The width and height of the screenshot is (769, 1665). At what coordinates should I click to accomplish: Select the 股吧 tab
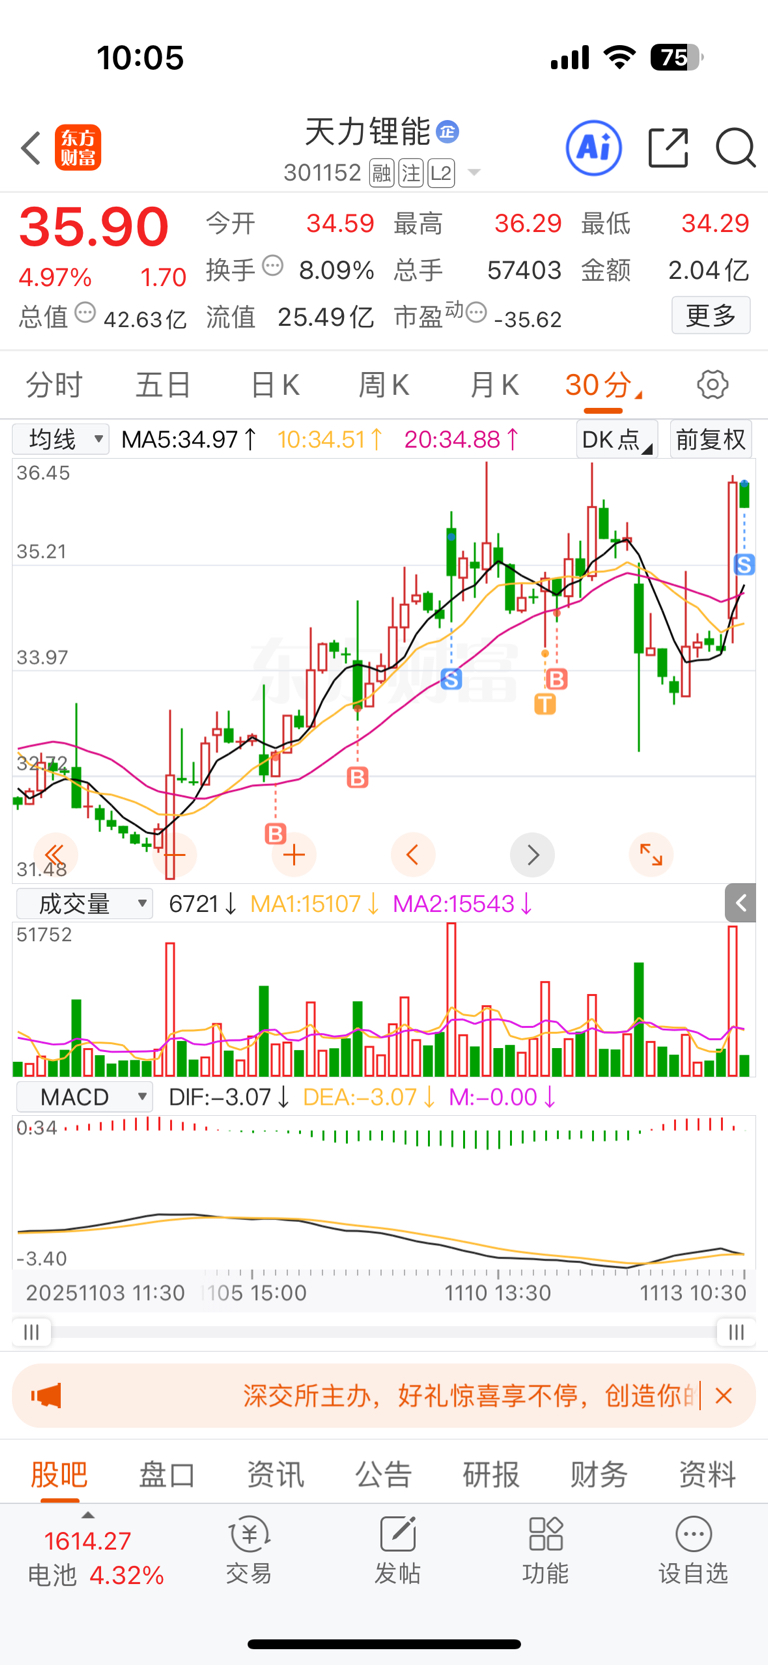[x=59, y=1473]
